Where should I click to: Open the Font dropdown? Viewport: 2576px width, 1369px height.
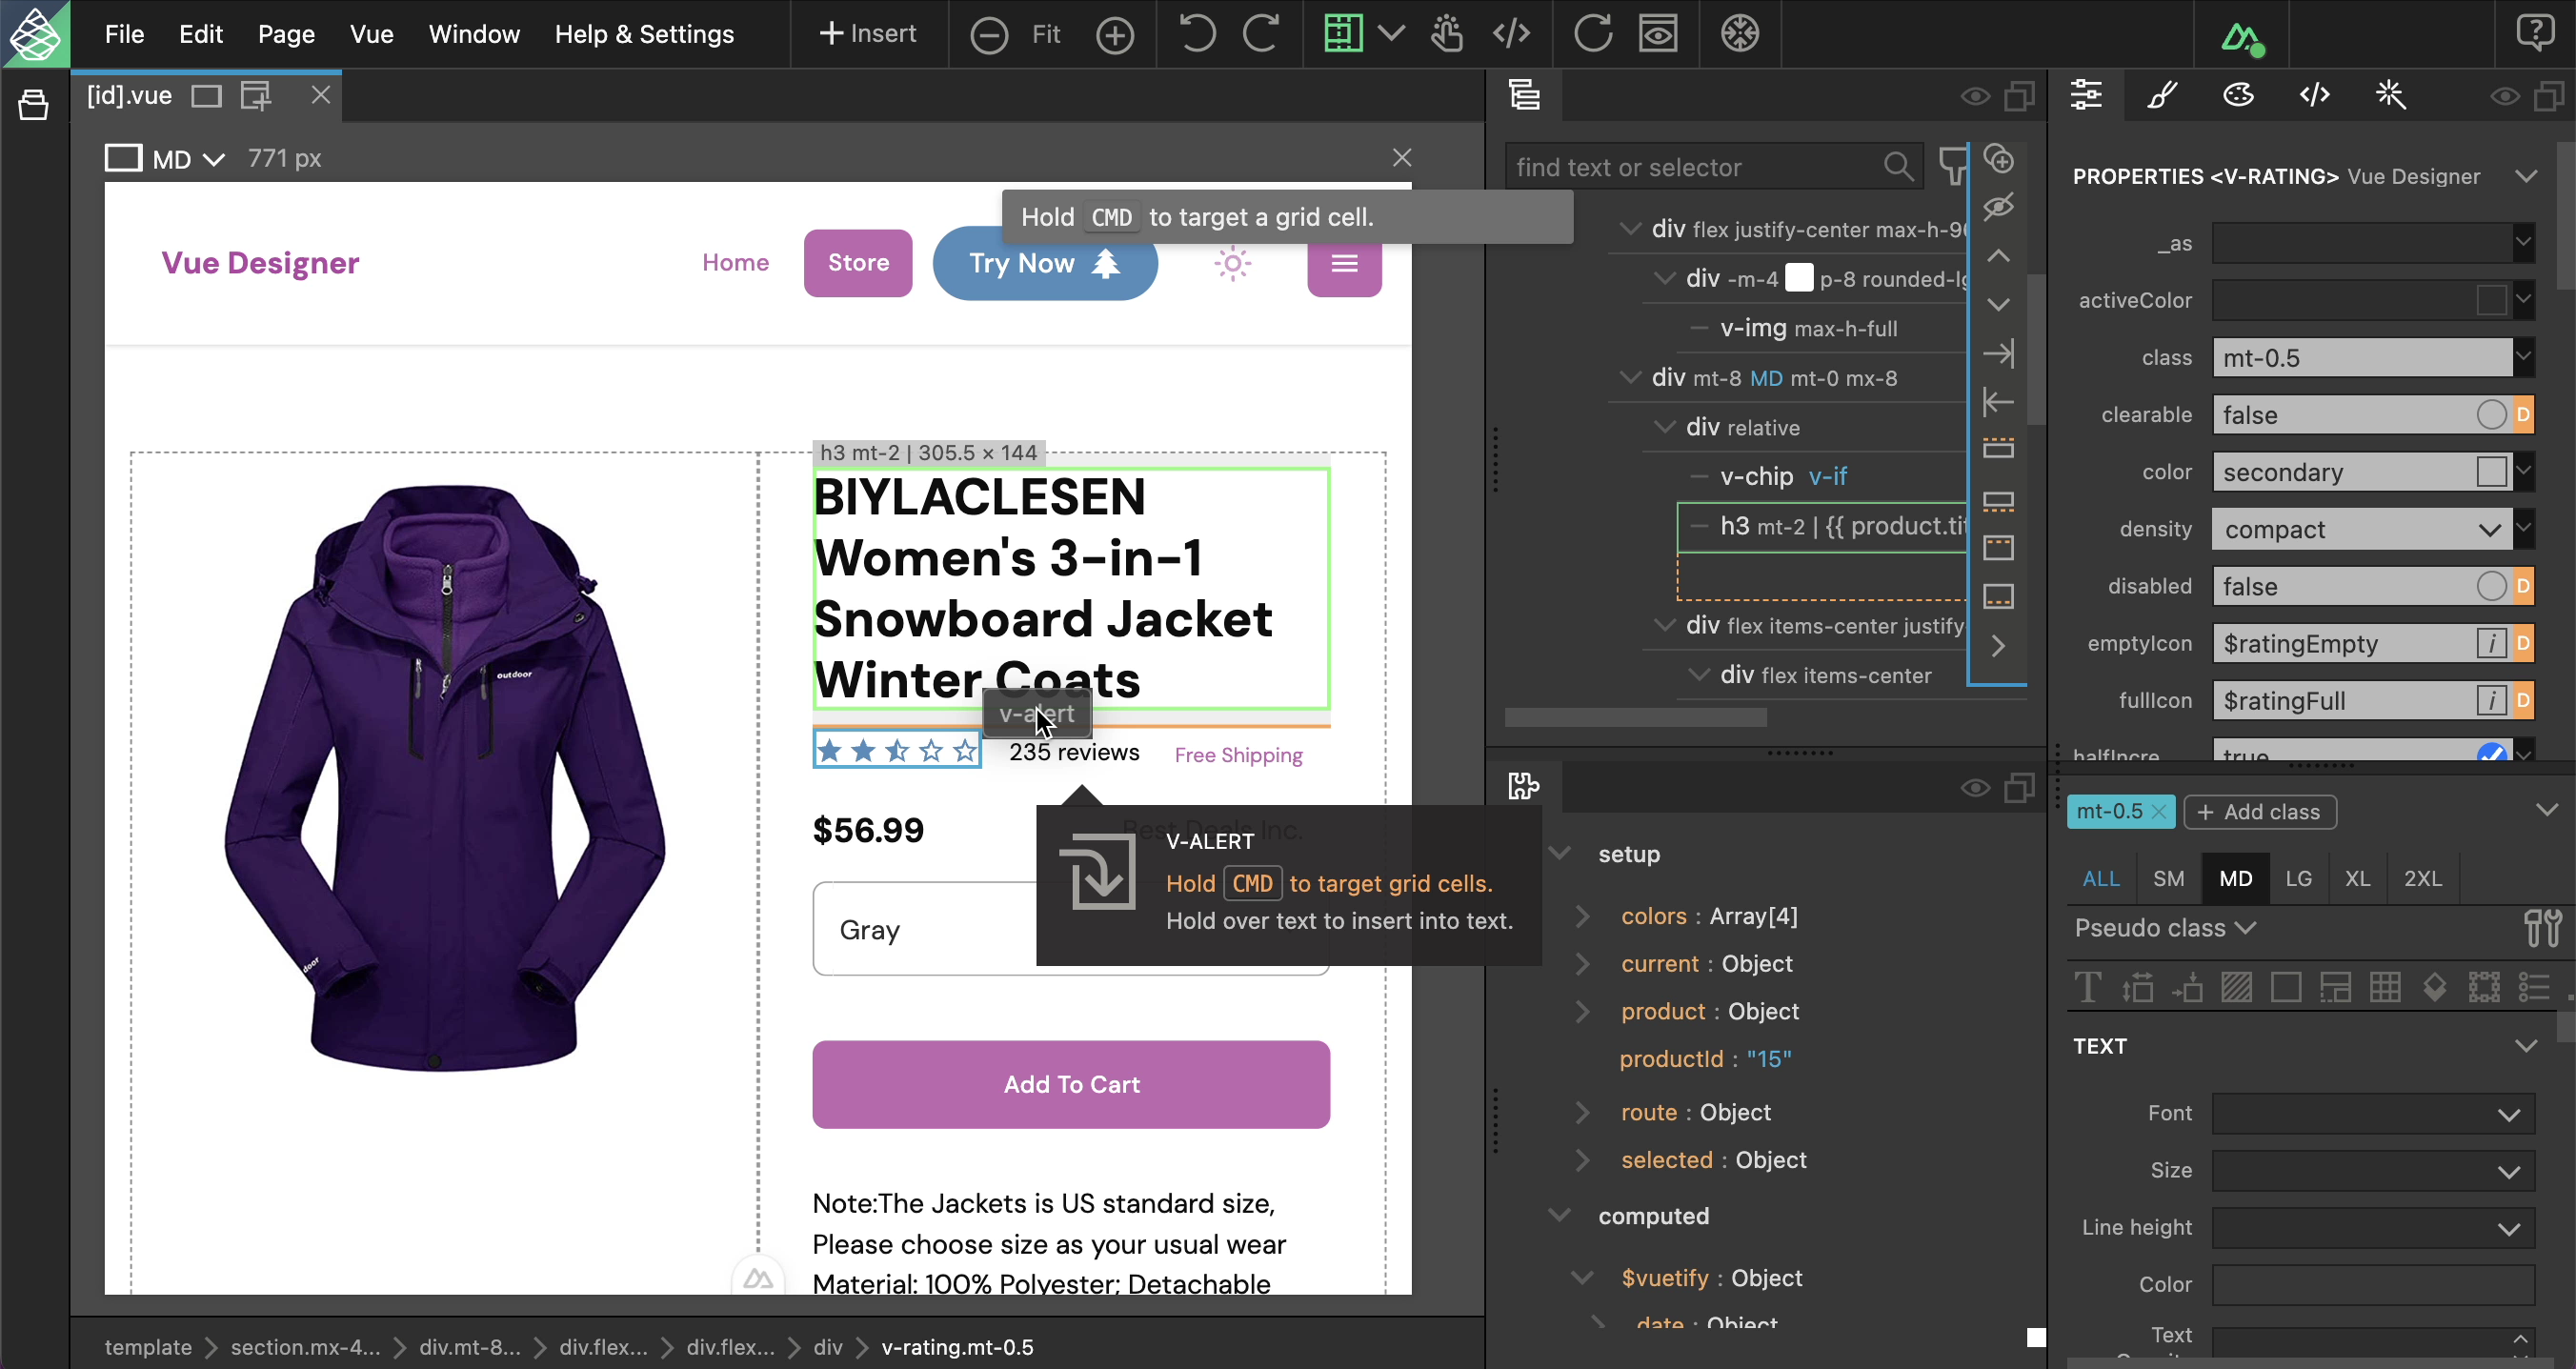[x=2372, y=1113]
